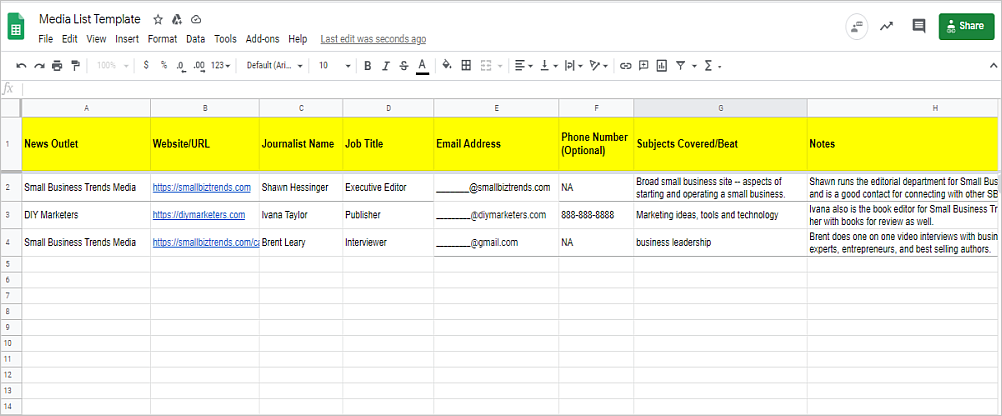1002x416 pixels.
Task: Click the activity dashboard trend icon
Action: 886,26
